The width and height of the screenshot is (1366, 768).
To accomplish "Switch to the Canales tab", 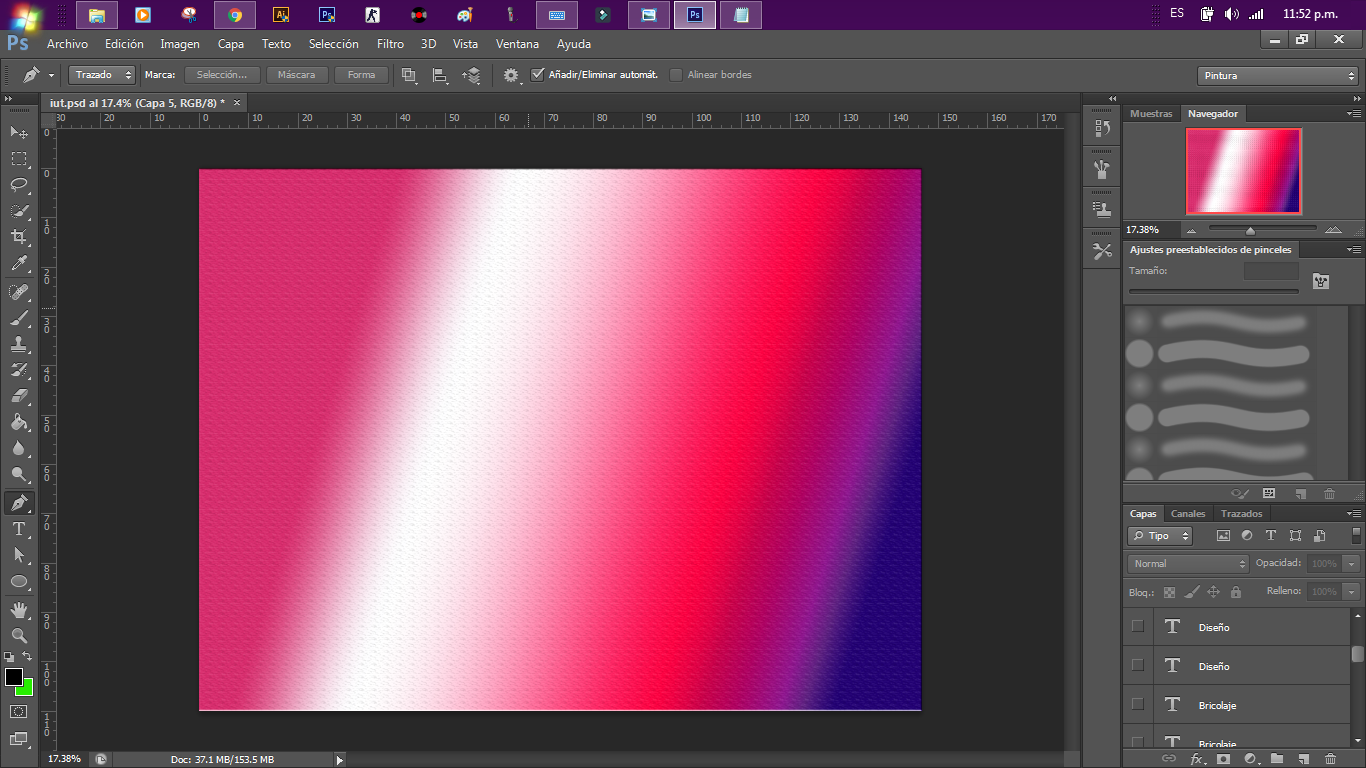I will click(1188, 514).
